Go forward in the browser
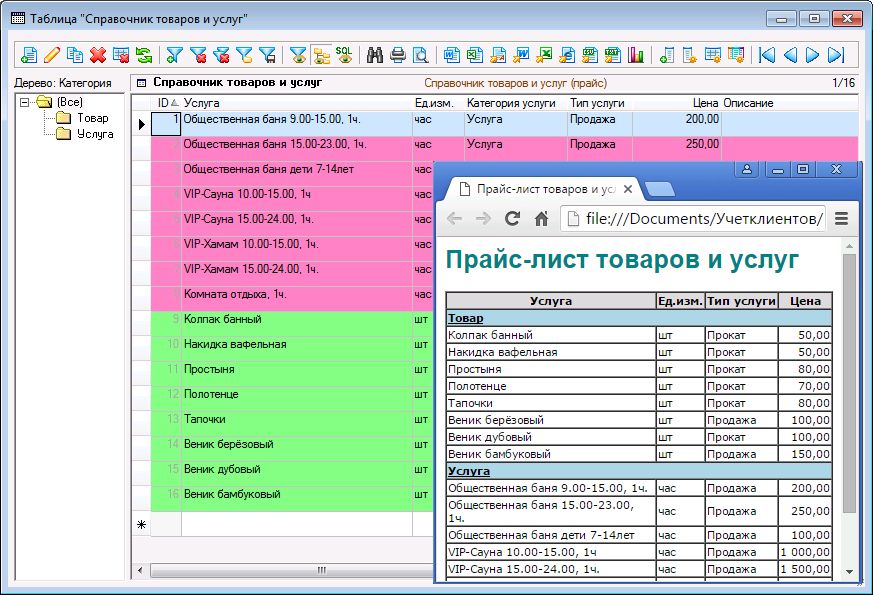Screen dimensions: 873x595 (483, 219)
